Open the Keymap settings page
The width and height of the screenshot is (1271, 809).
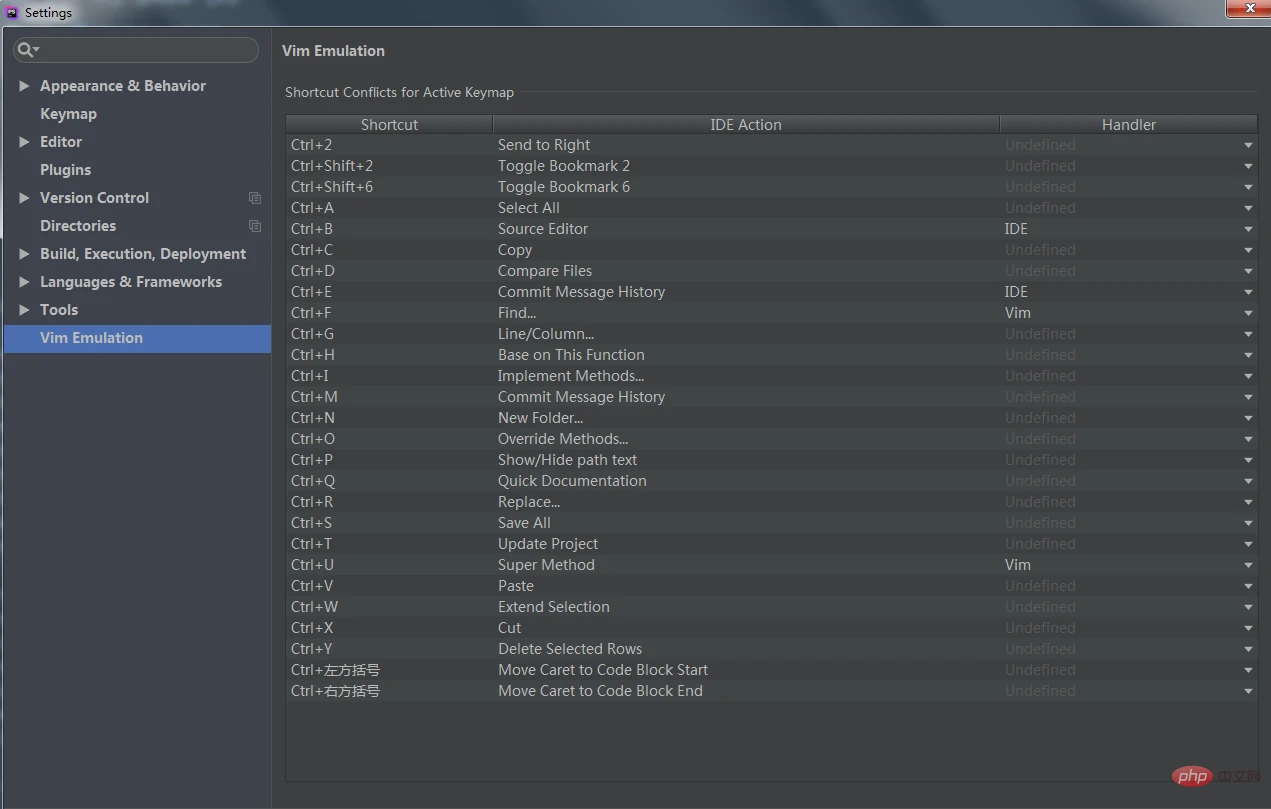click(68, 114)
